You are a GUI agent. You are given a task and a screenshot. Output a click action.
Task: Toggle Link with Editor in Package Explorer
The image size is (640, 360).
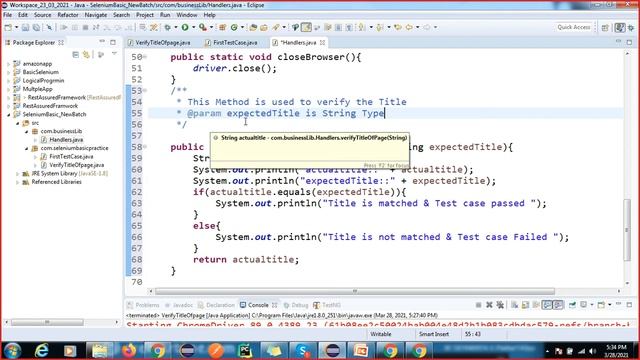[86, 54]
